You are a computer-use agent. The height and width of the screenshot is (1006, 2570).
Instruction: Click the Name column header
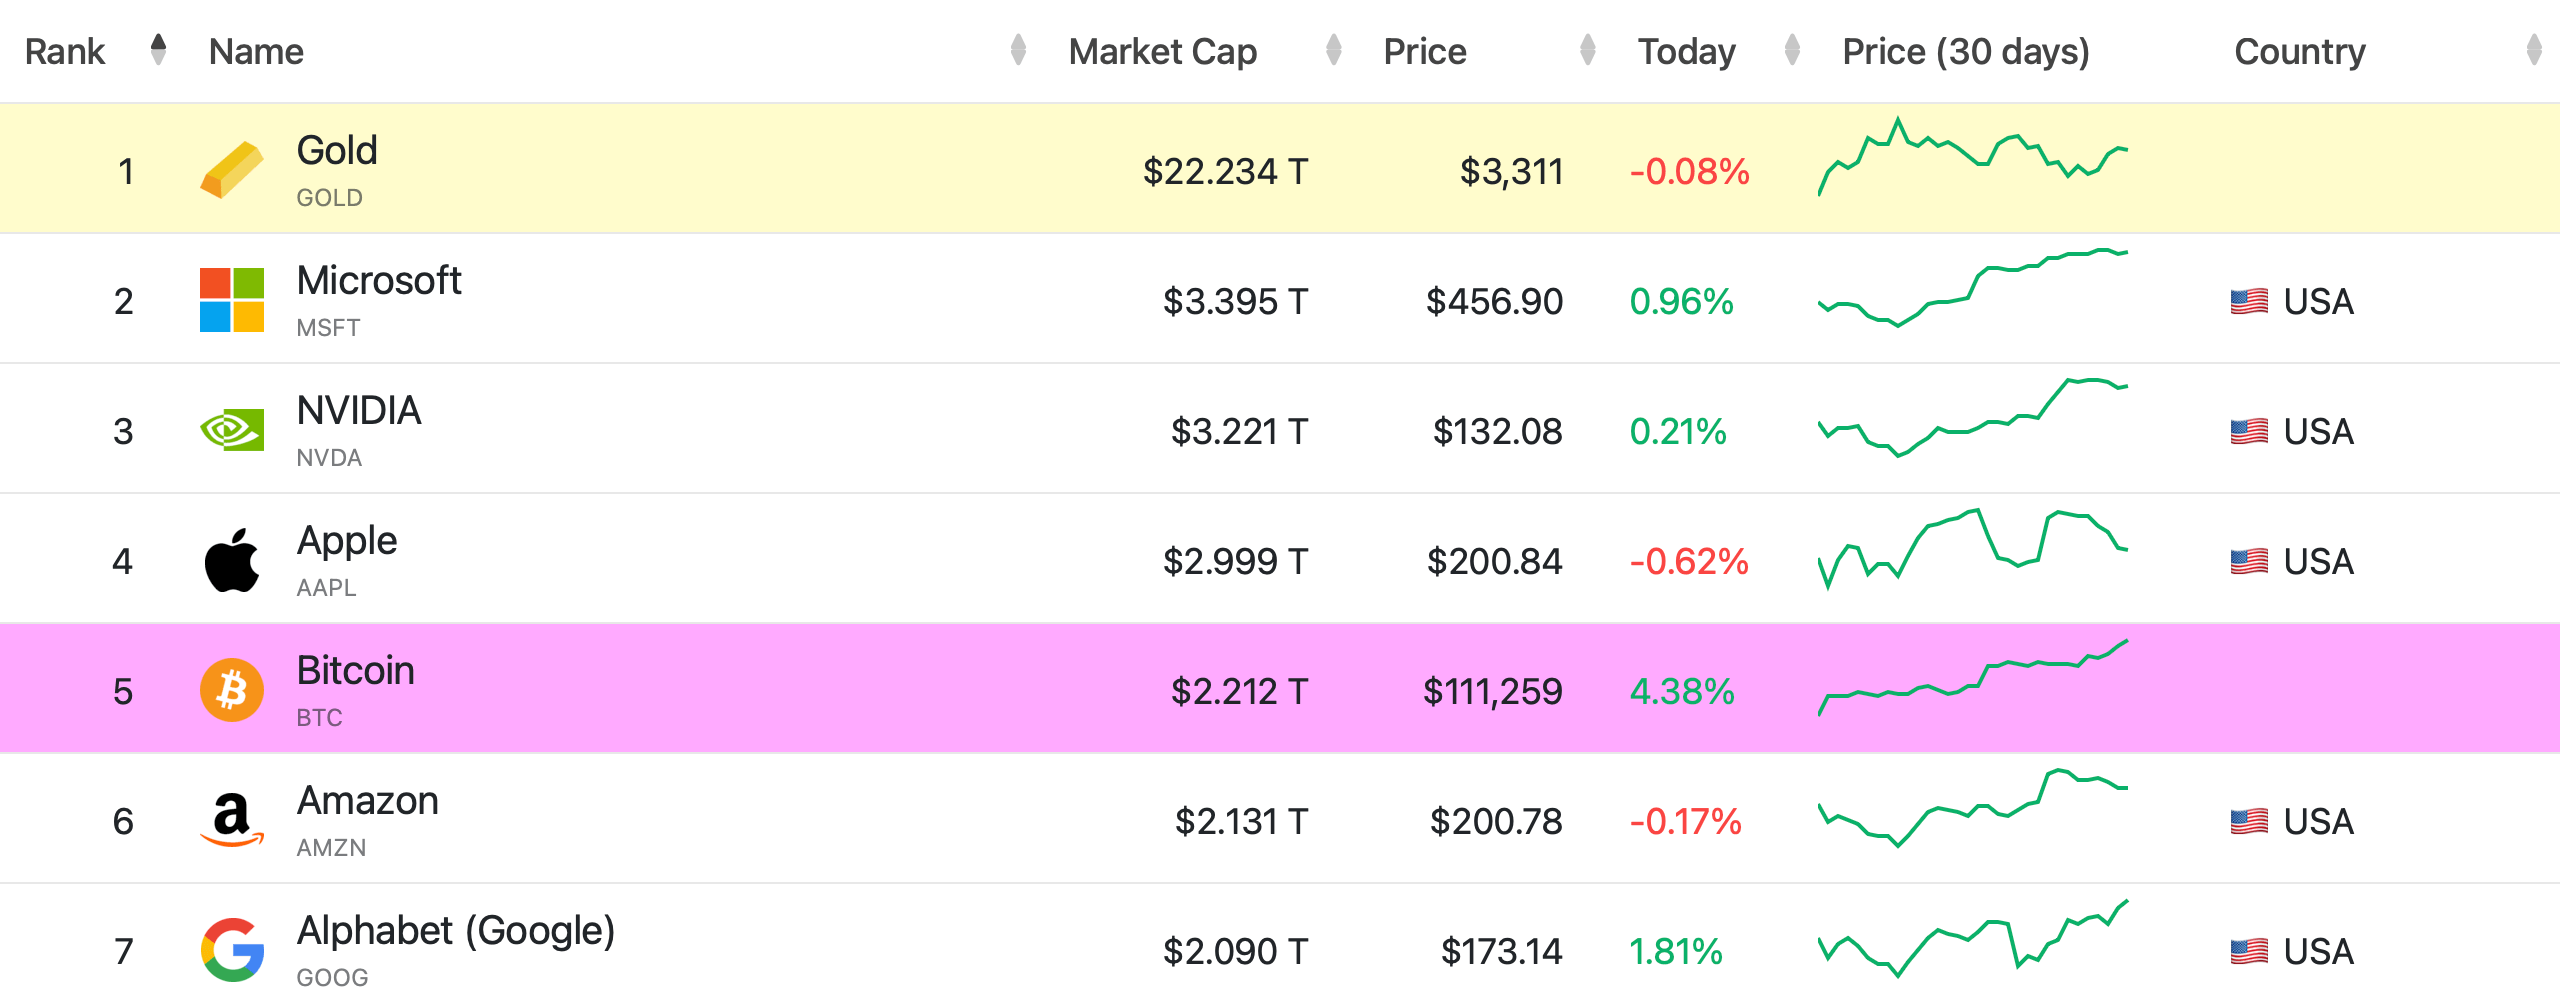(256, 51)
